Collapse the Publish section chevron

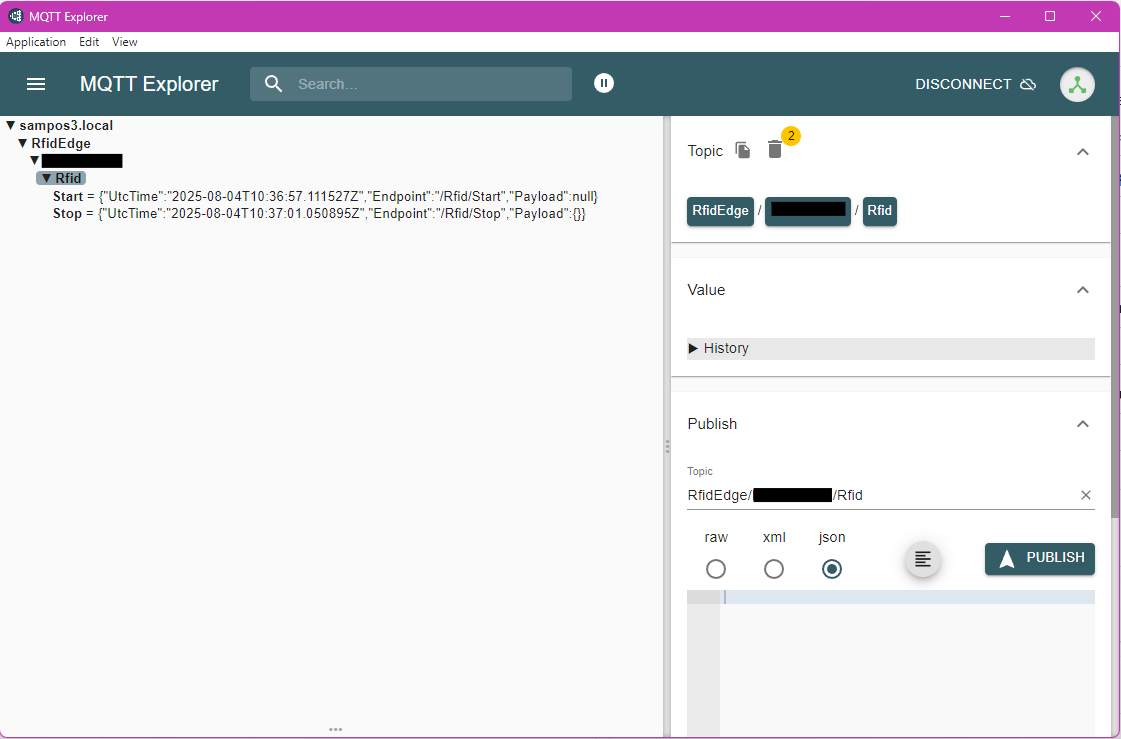coord(1082,424)
